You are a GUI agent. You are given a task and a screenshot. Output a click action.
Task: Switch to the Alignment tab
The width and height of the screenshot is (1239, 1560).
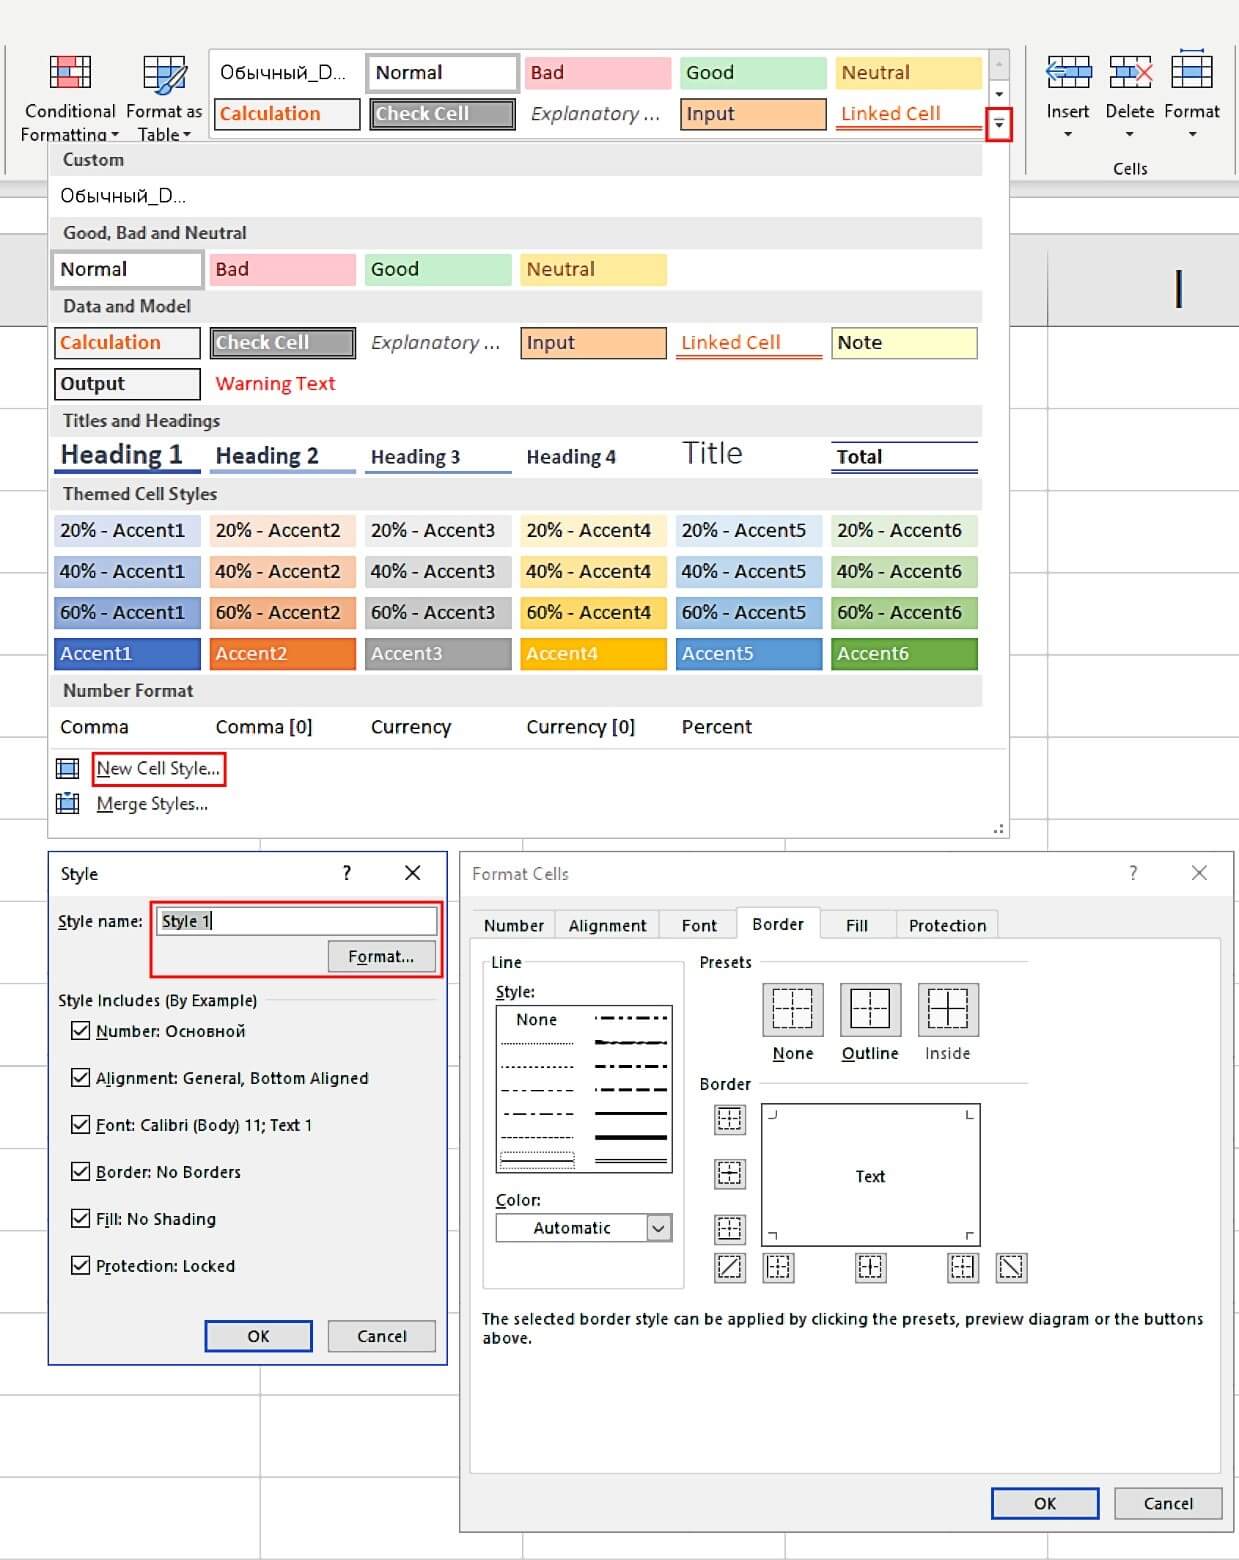607,925
